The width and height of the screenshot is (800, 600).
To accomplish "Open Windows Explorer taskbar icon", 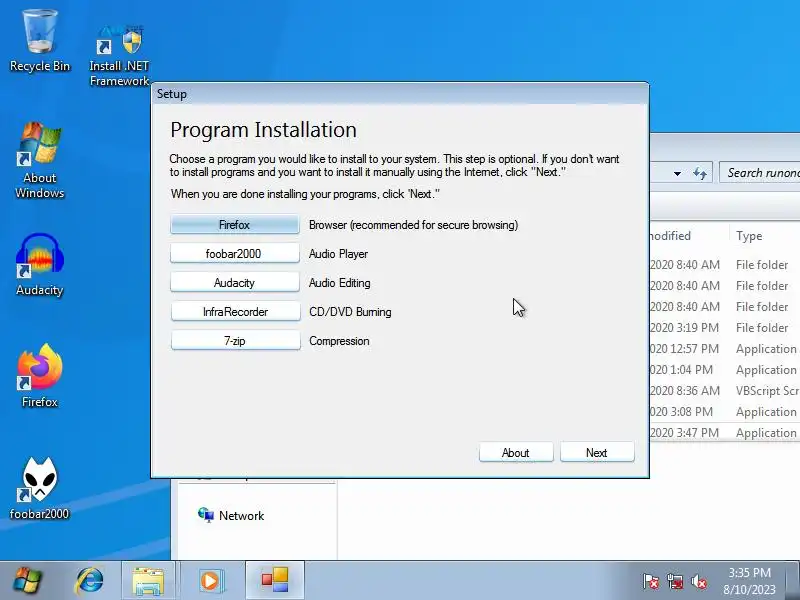I will pos(148,581).
